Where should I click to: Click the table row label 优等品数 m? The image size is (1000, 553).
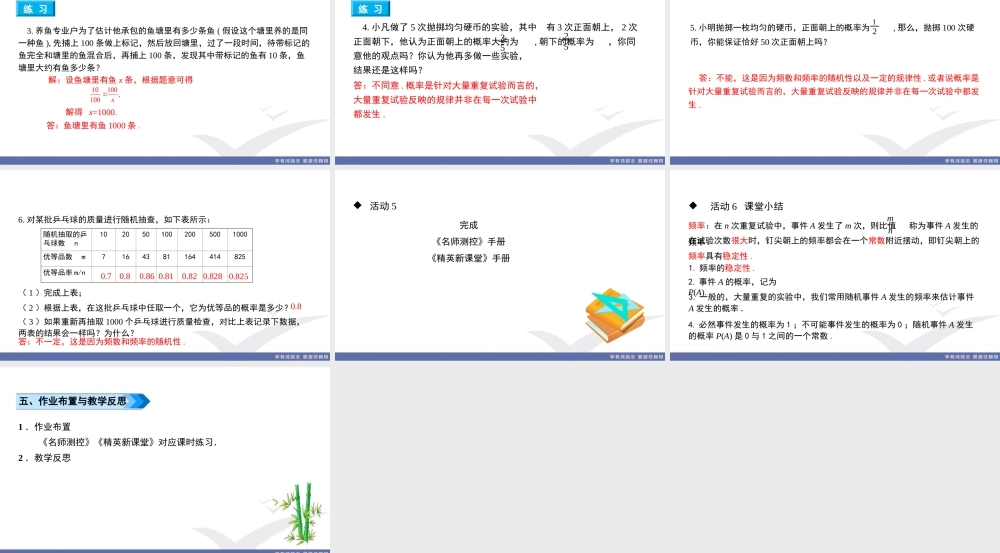coord(64,256)
